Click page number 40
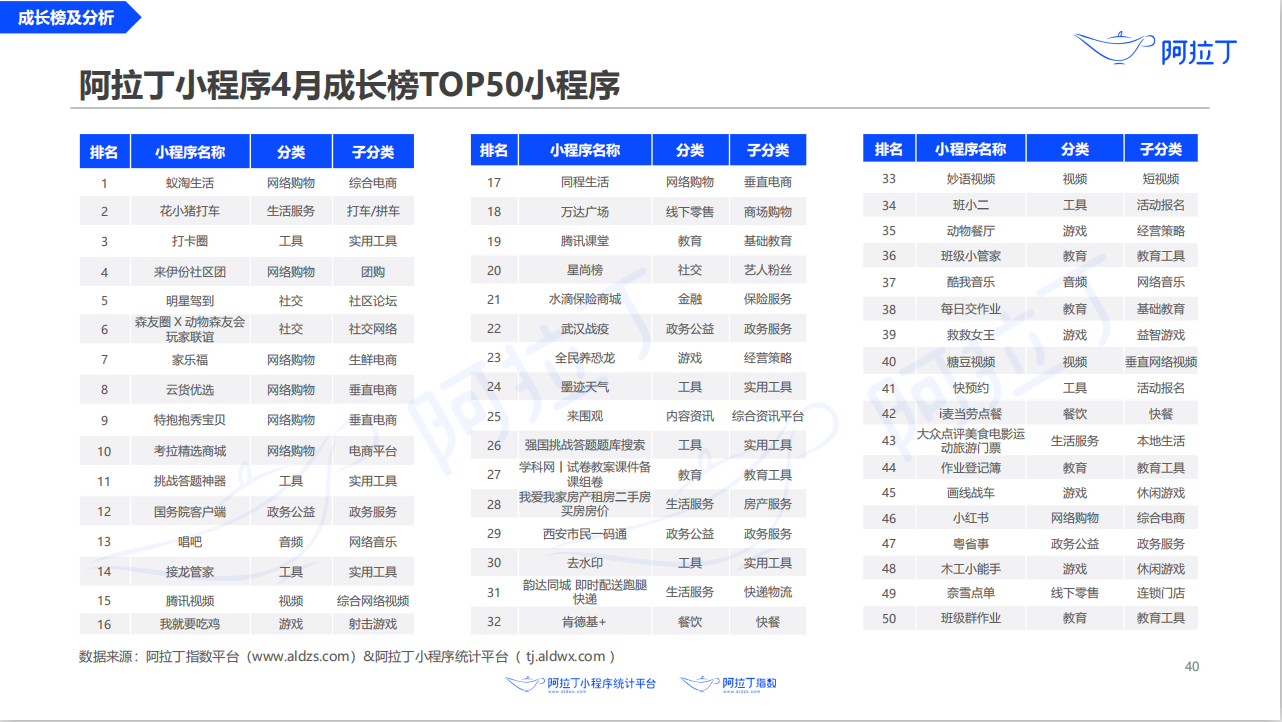Image resolution: width=1282 pixels, height=722 pixels. pyautogui.click(x=1191, y=666)
